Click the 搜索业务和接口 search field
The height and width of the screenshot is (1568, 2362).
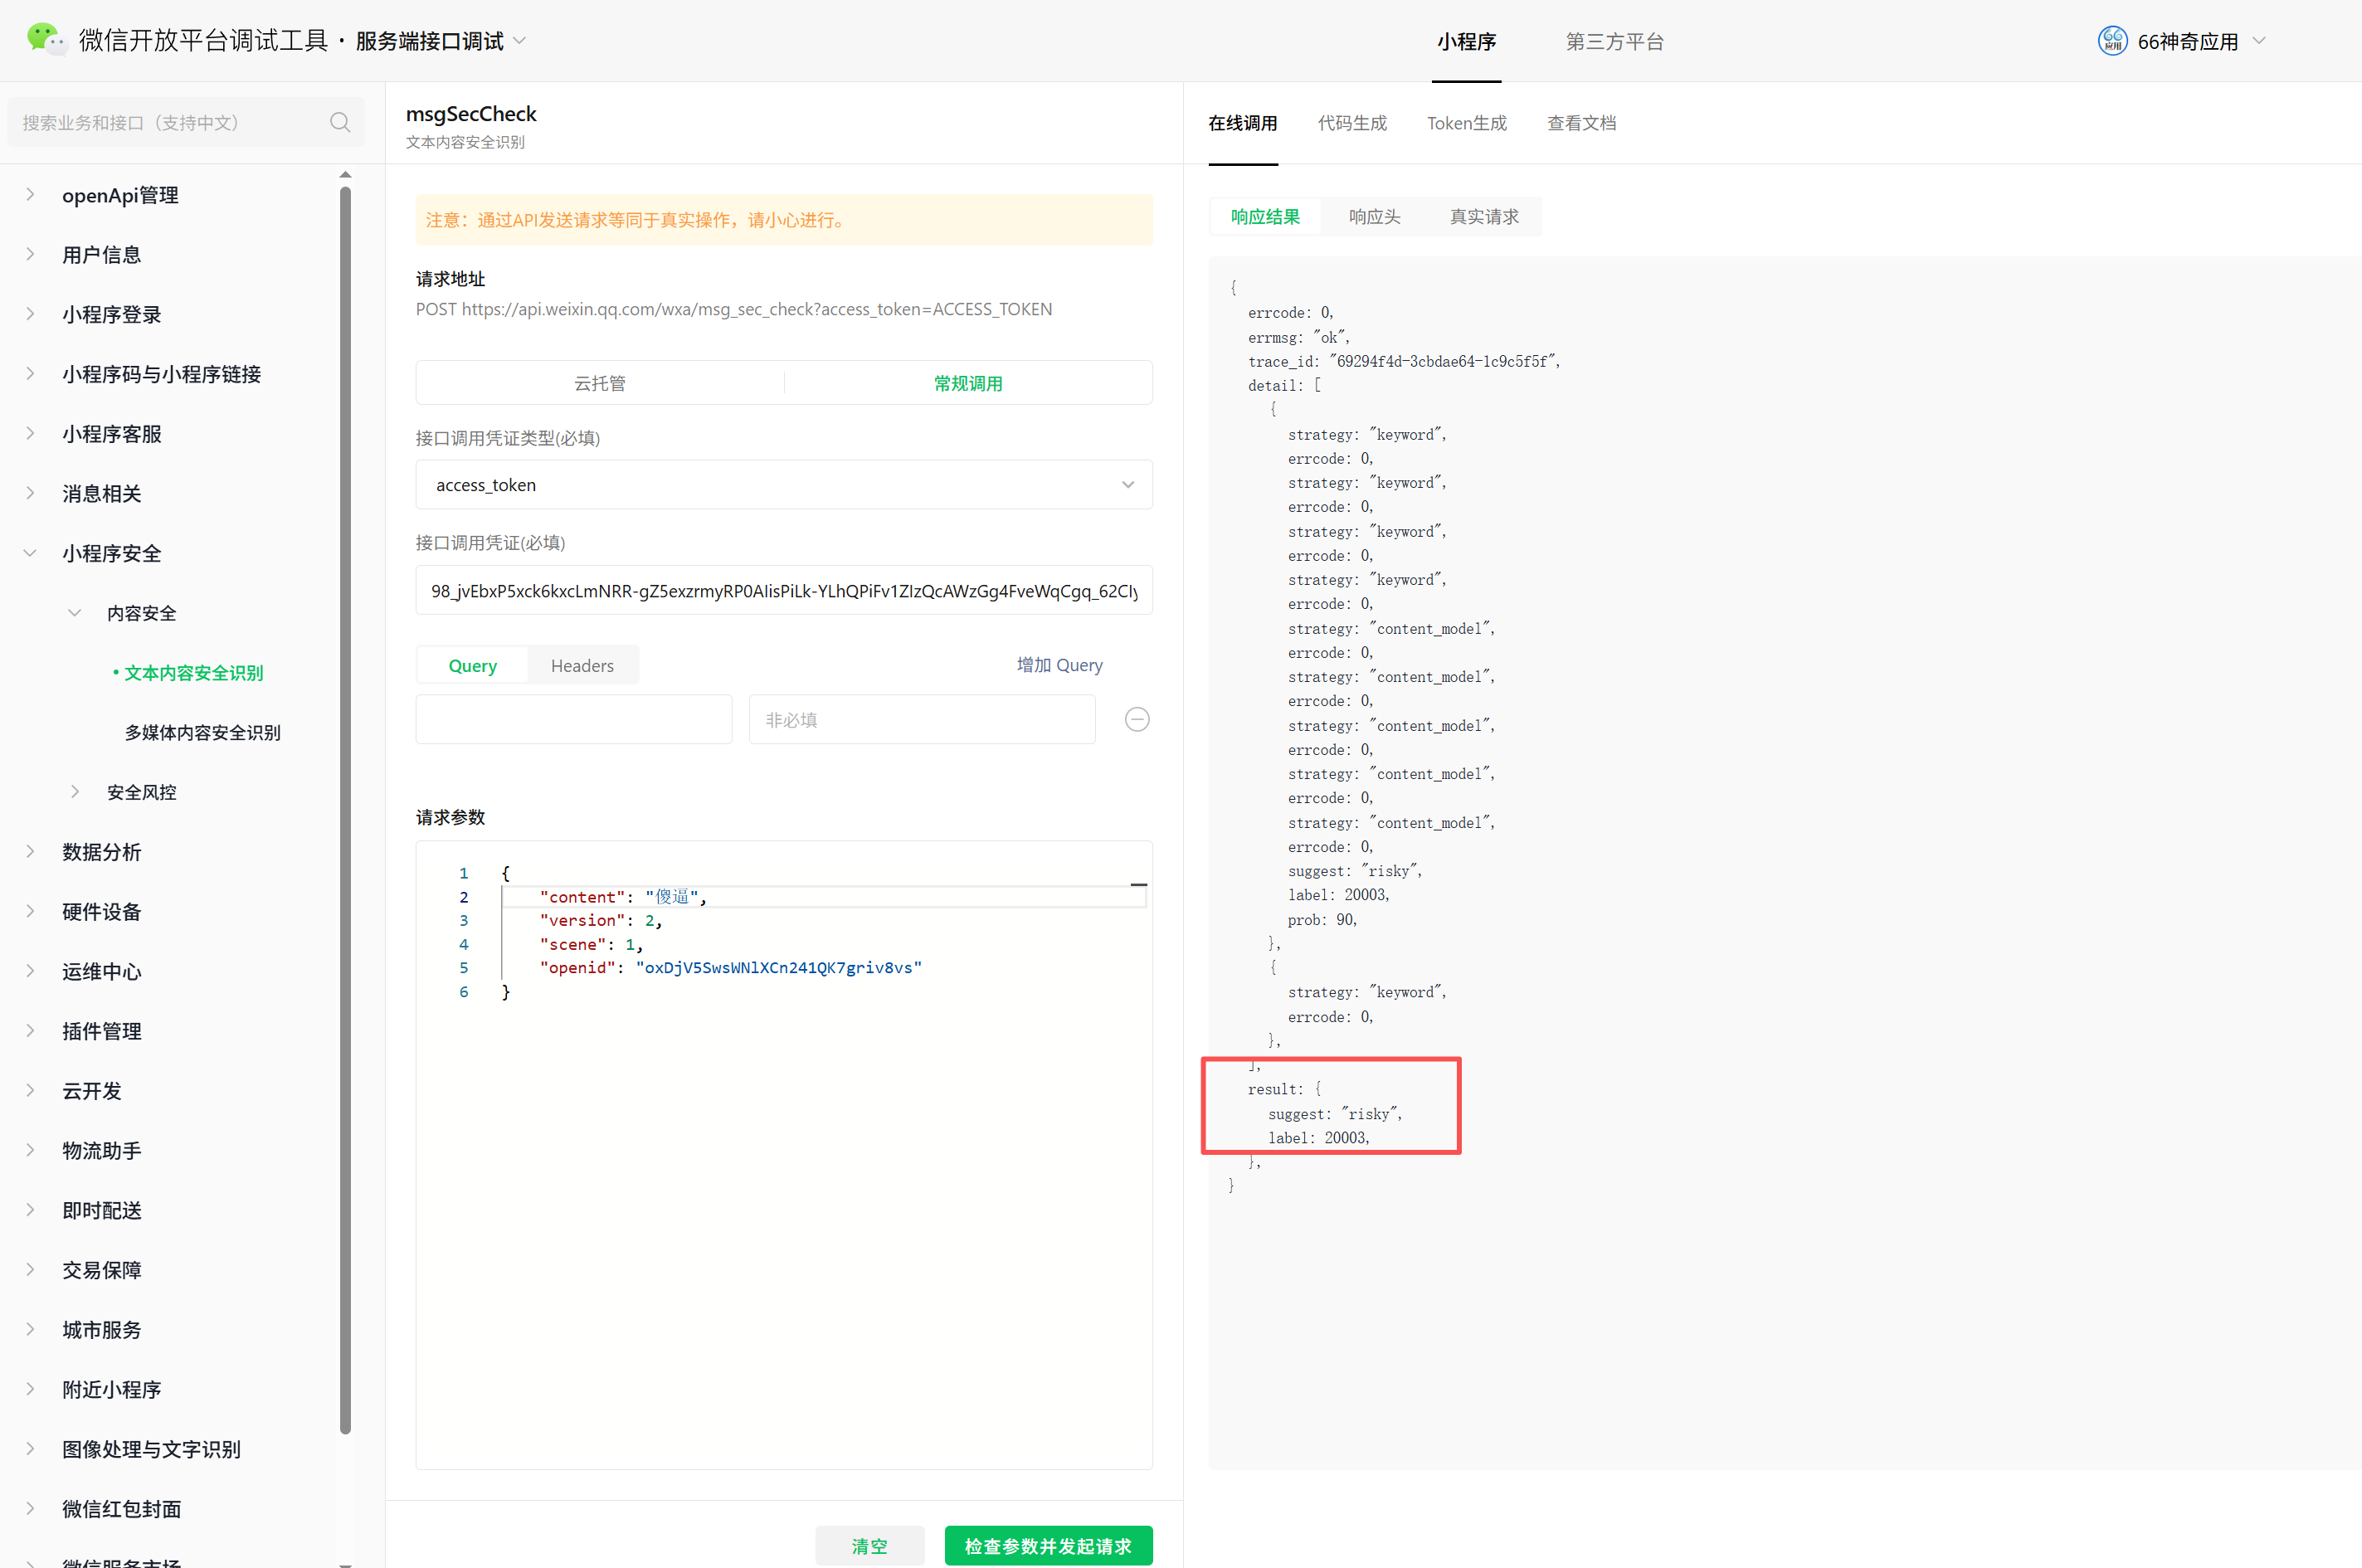[170, 122]
